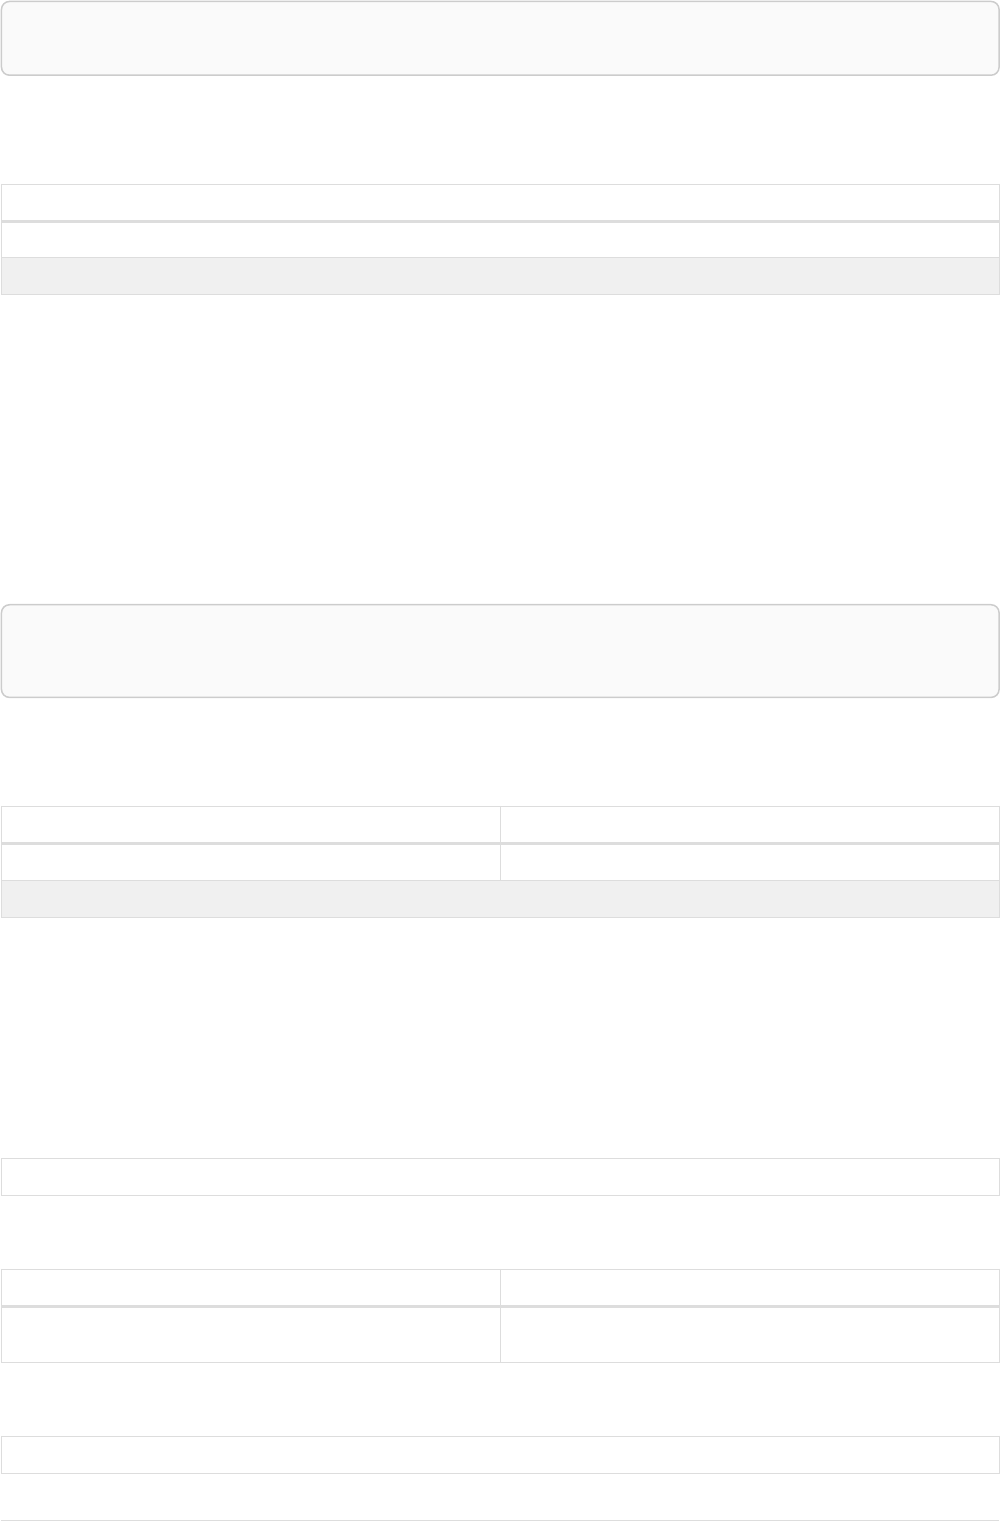Click second-row left cell of middle two-column table

[250, 862]
